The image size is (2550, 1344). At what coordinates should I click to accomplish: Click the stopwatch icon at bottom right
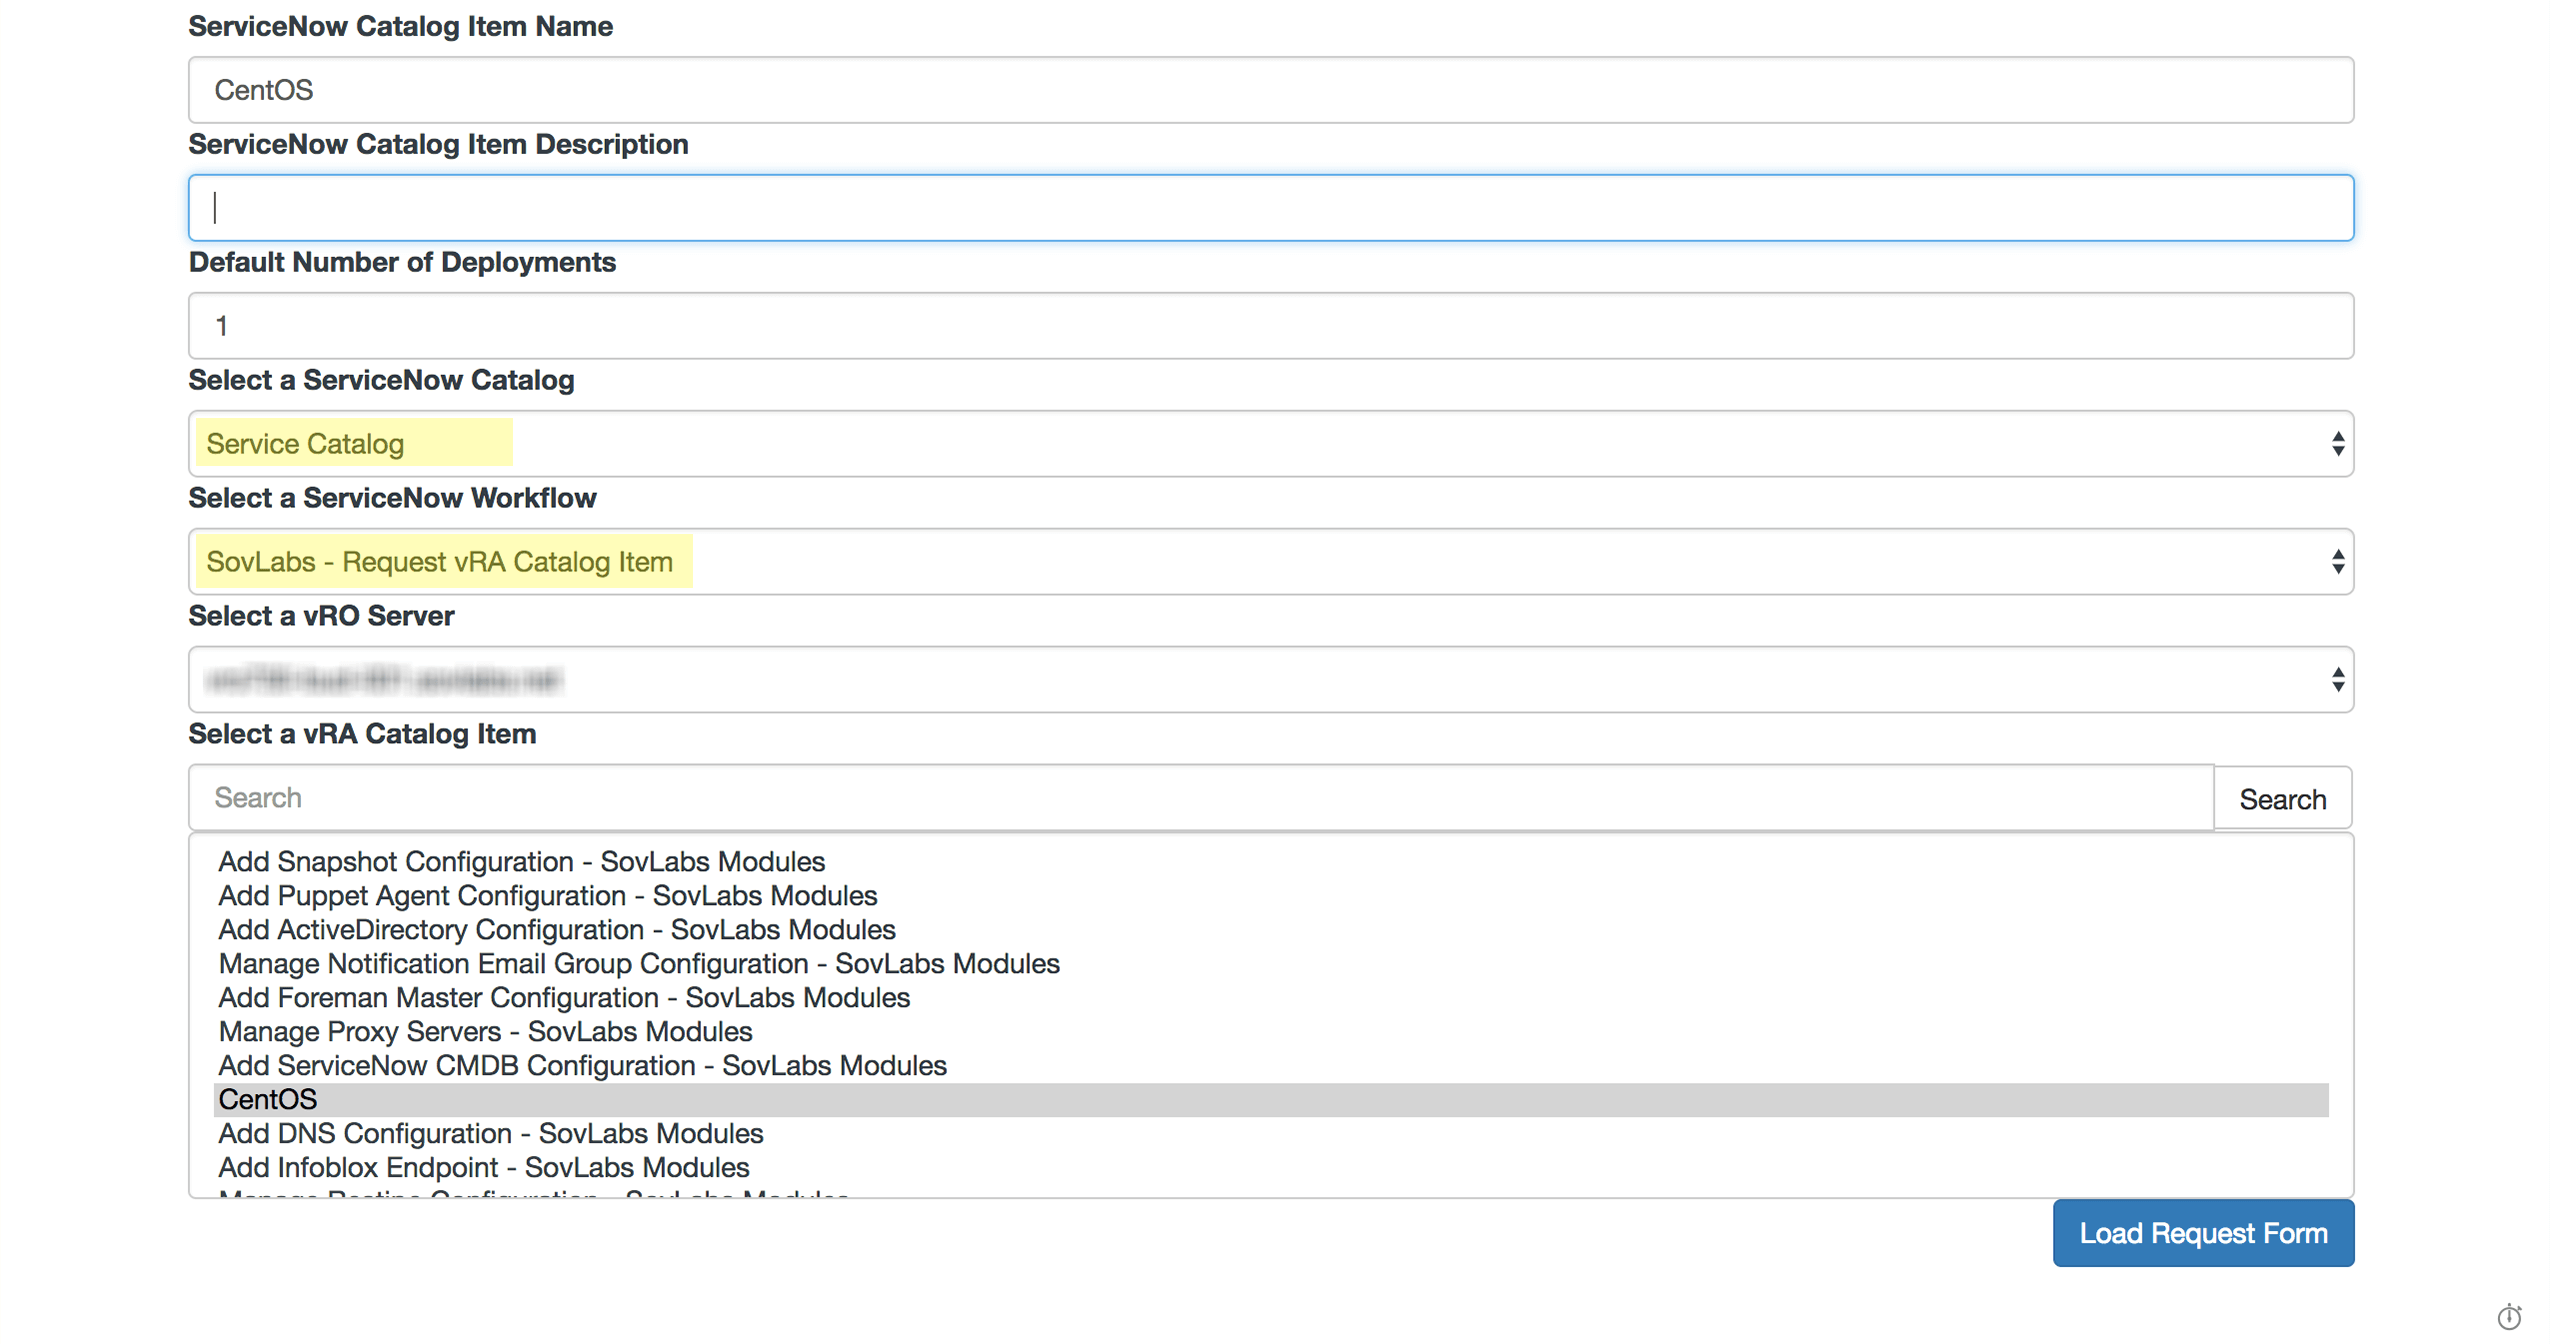click(x=2508, y=1316)
